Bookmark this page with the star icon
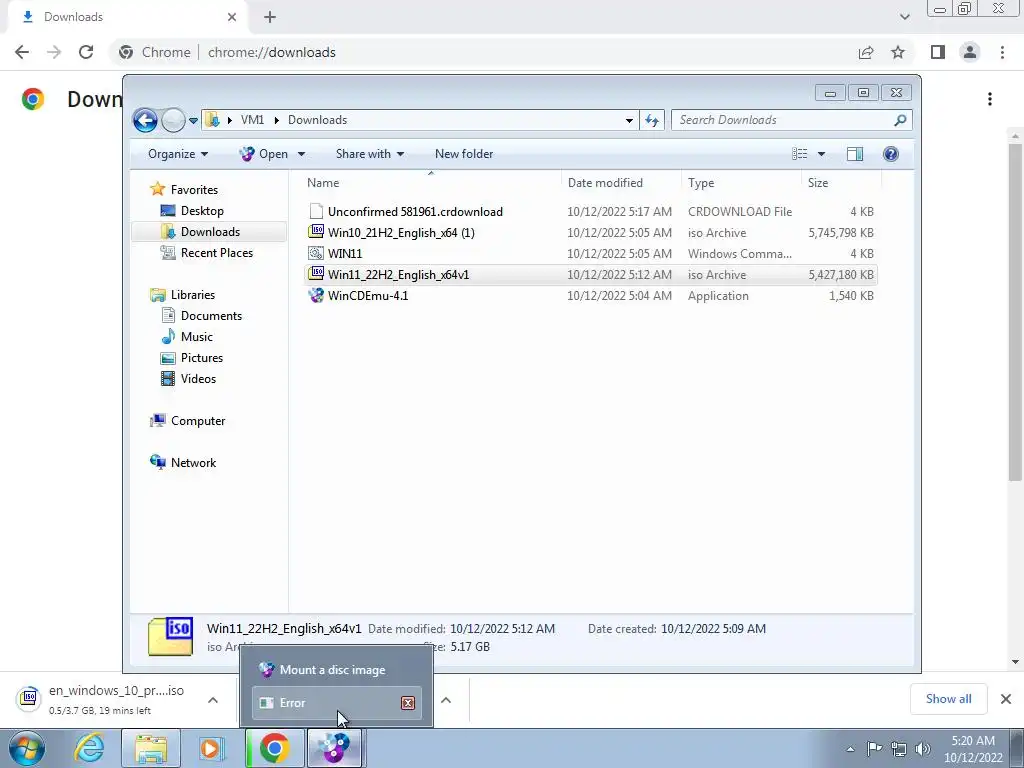The image size is (1024, 768). [x=898, y=52]
